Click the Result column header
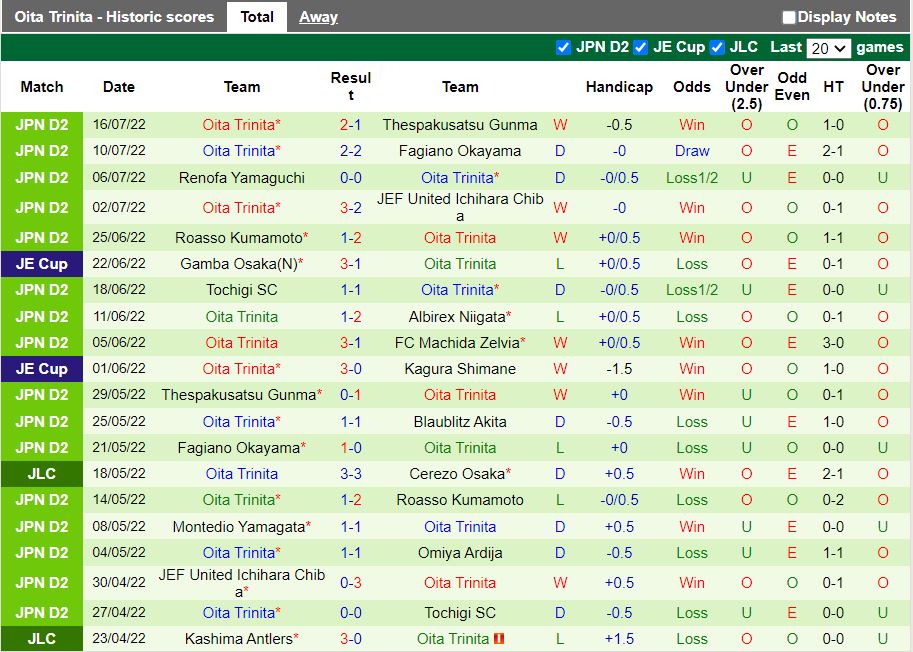Screen dimensions: 913x652 [351, 86]
